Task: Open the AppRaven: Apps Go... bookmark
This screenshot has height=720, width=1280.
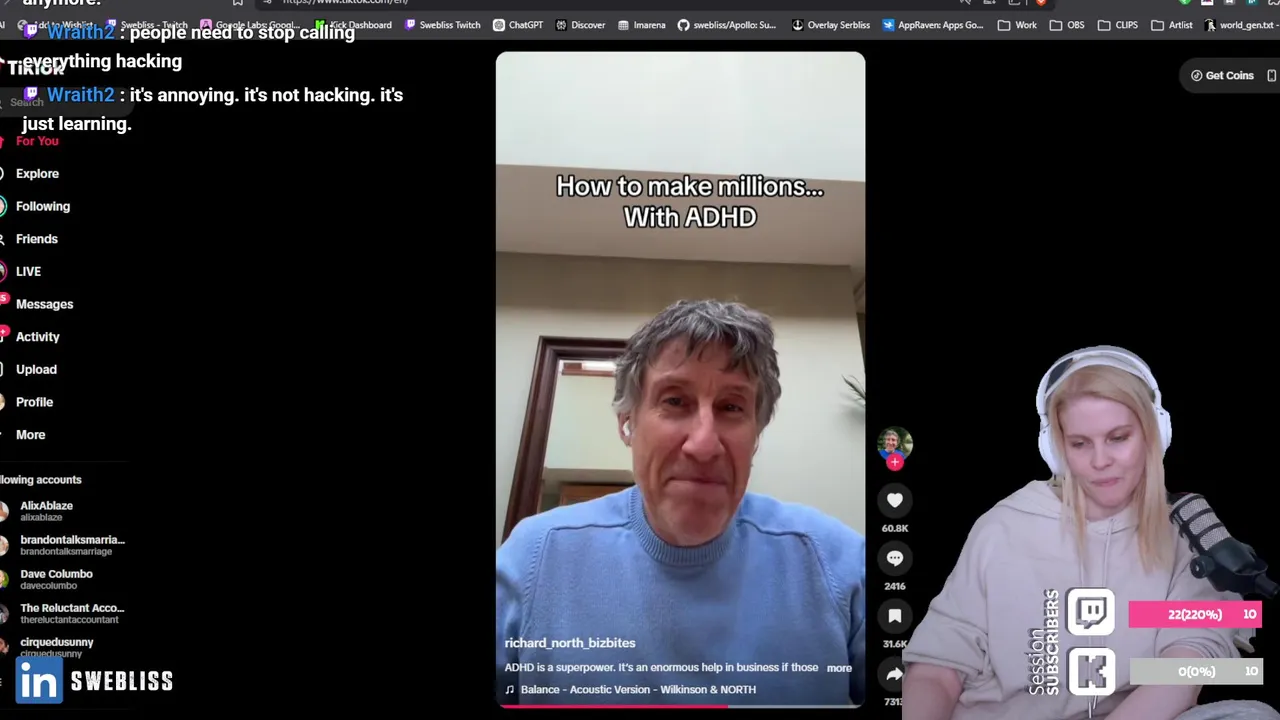Action: click(932, 25)
